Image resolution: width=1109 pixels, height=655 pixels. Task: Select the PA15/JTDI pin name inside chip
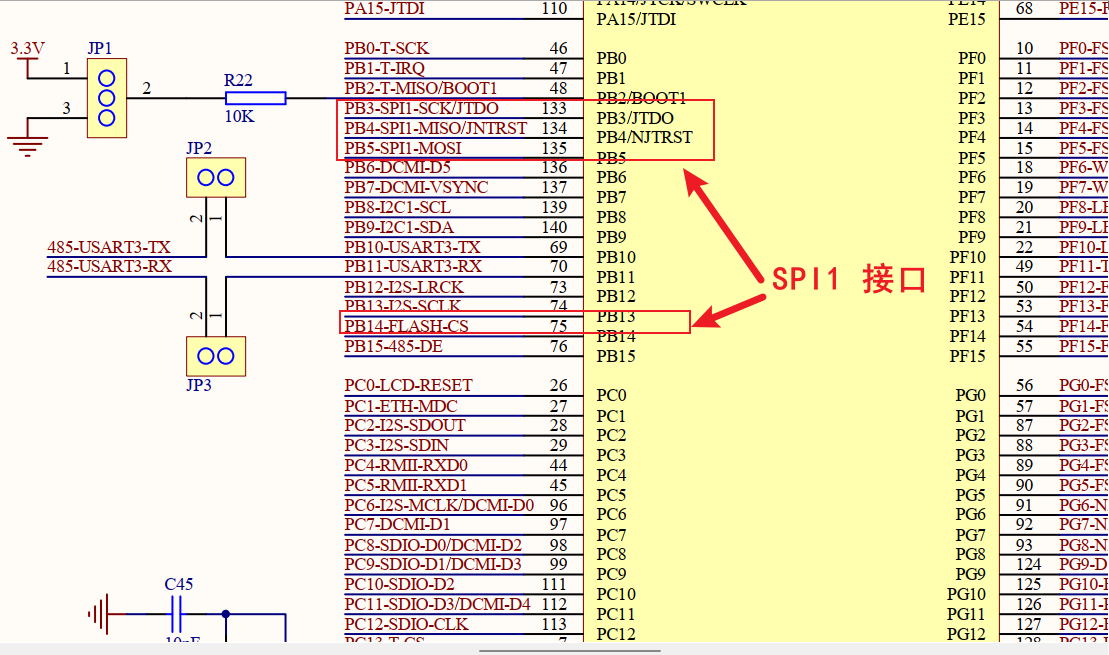tap(635, 19)
